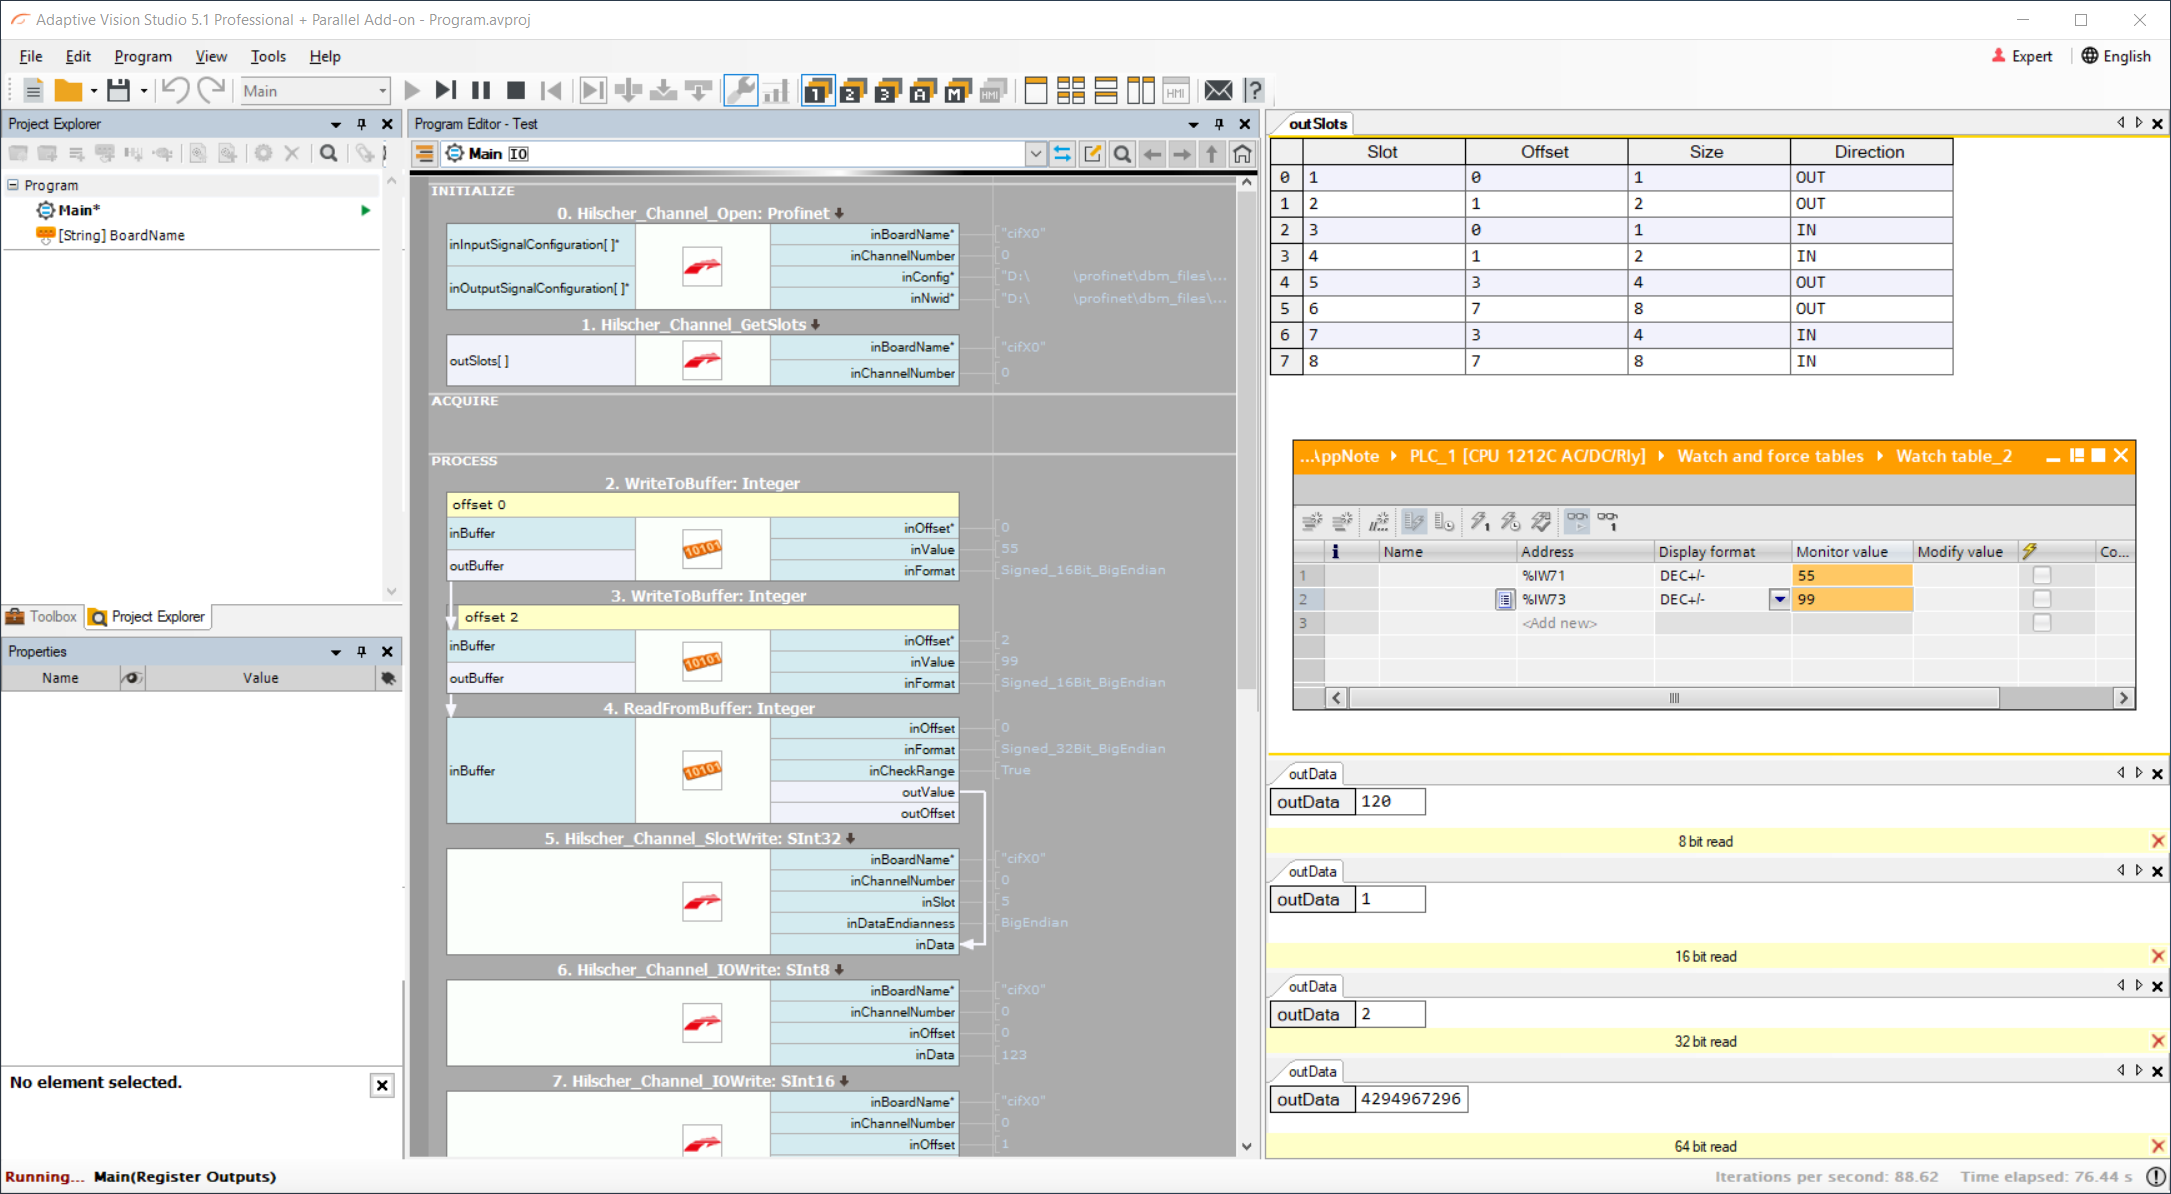Image resolution: width=2171 pixels, height=1194 pixels.
Task: Click the watch table horizontal scrollbar
Action: click(x=1674, y=698)
